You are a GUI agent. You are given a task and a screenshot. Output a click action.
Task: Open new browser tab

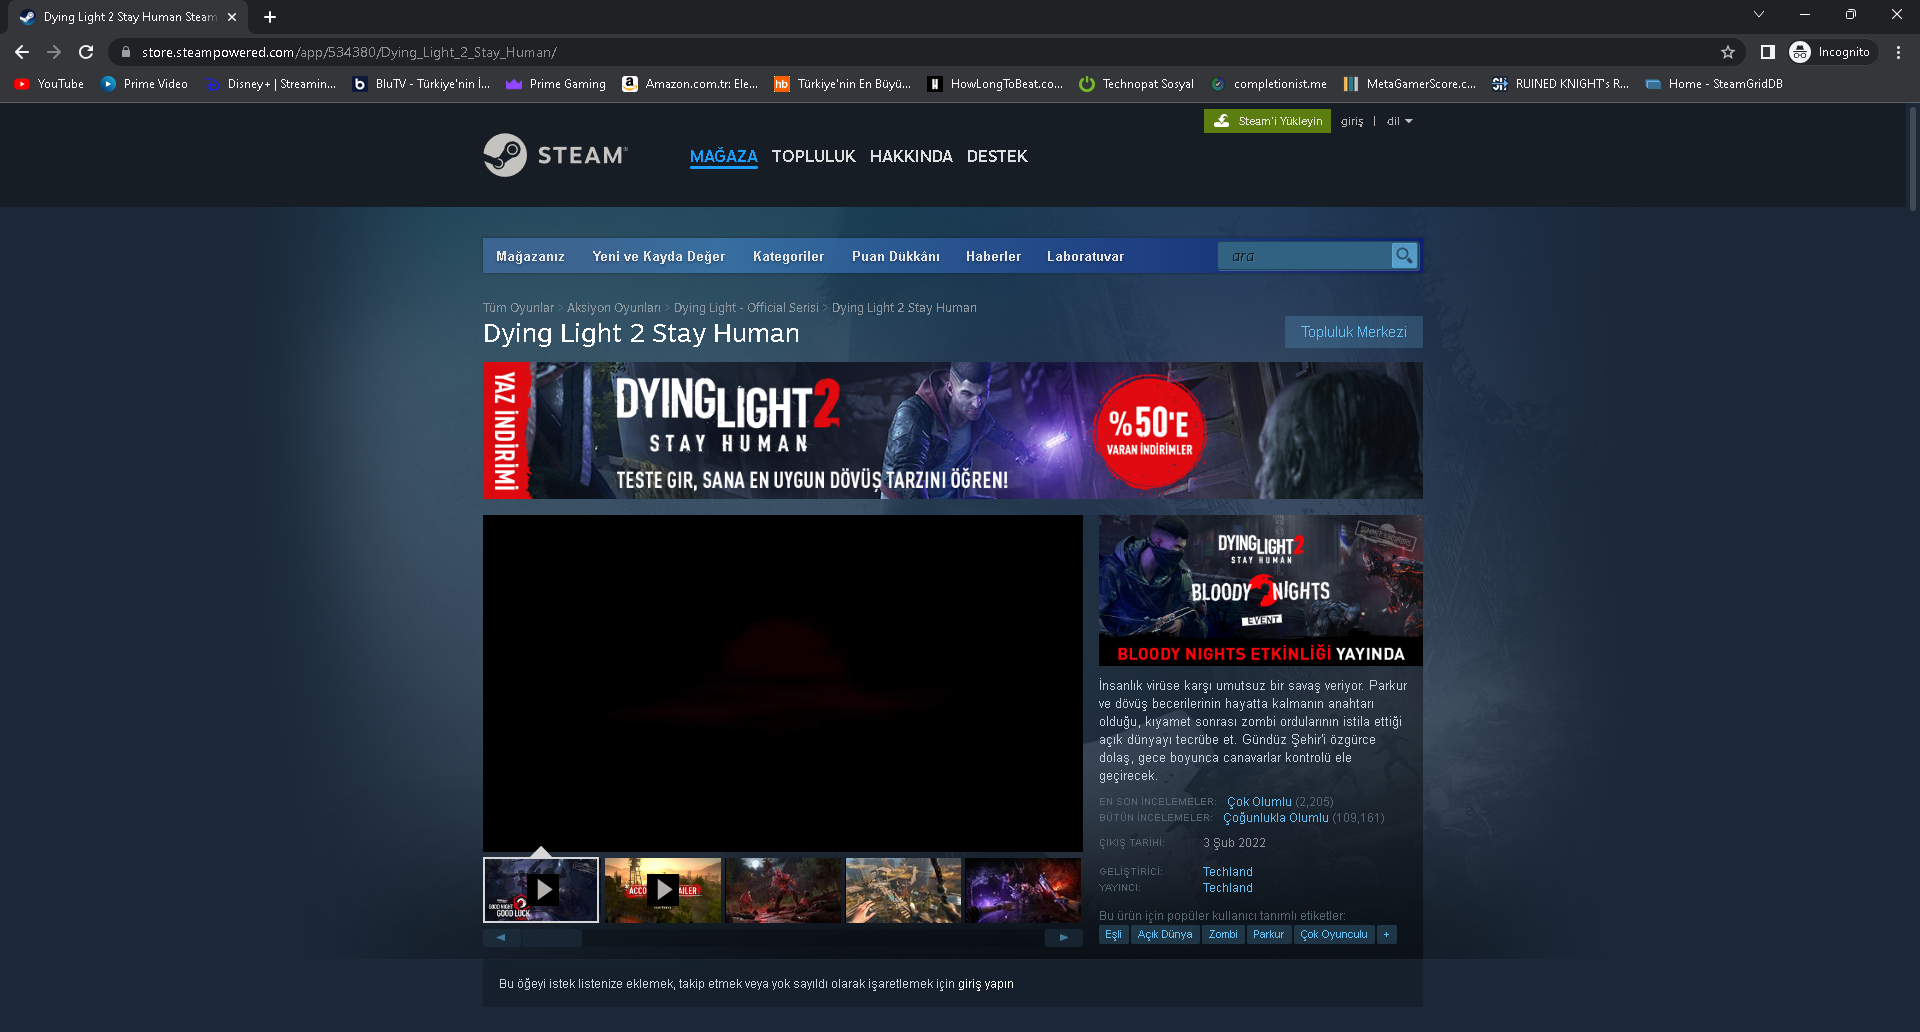click(270, 17)
